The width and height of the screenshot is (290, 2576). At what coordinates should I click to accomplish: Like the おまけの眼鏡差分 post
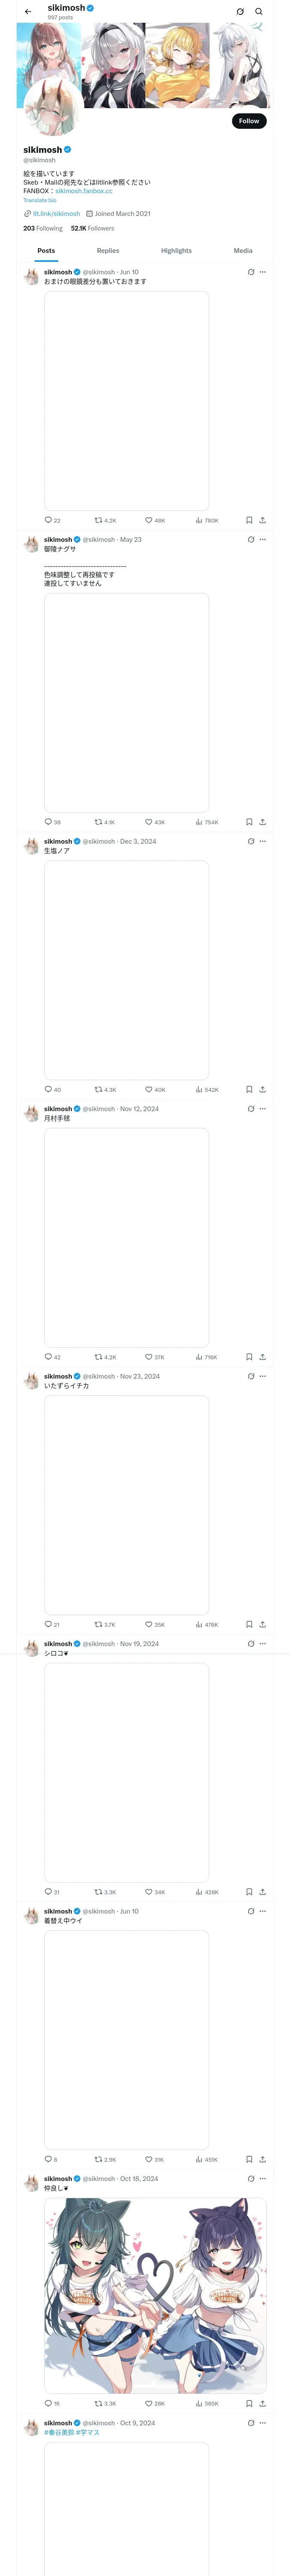[149, 520]
